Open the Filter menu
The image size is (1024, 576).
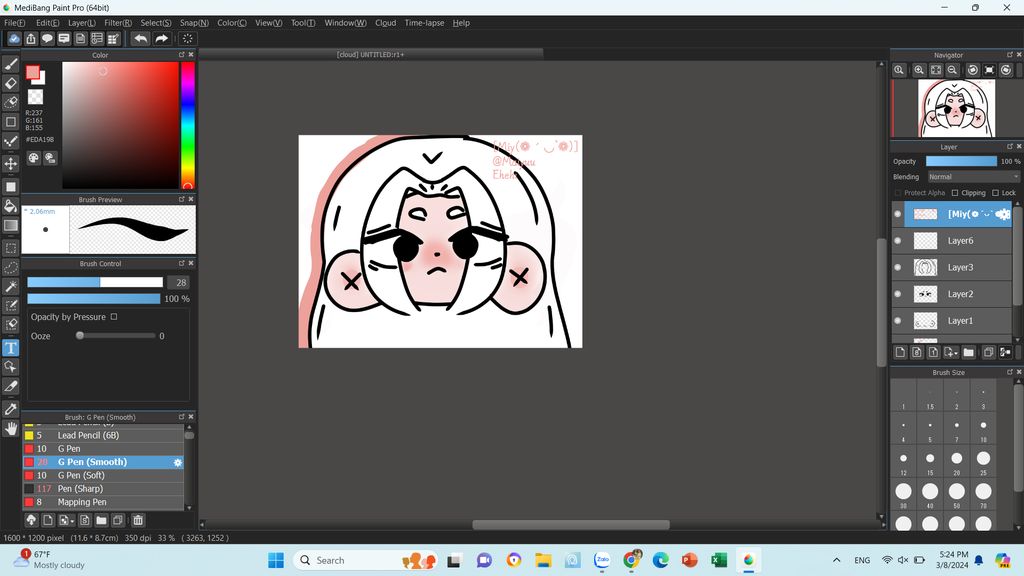(118, 23)
